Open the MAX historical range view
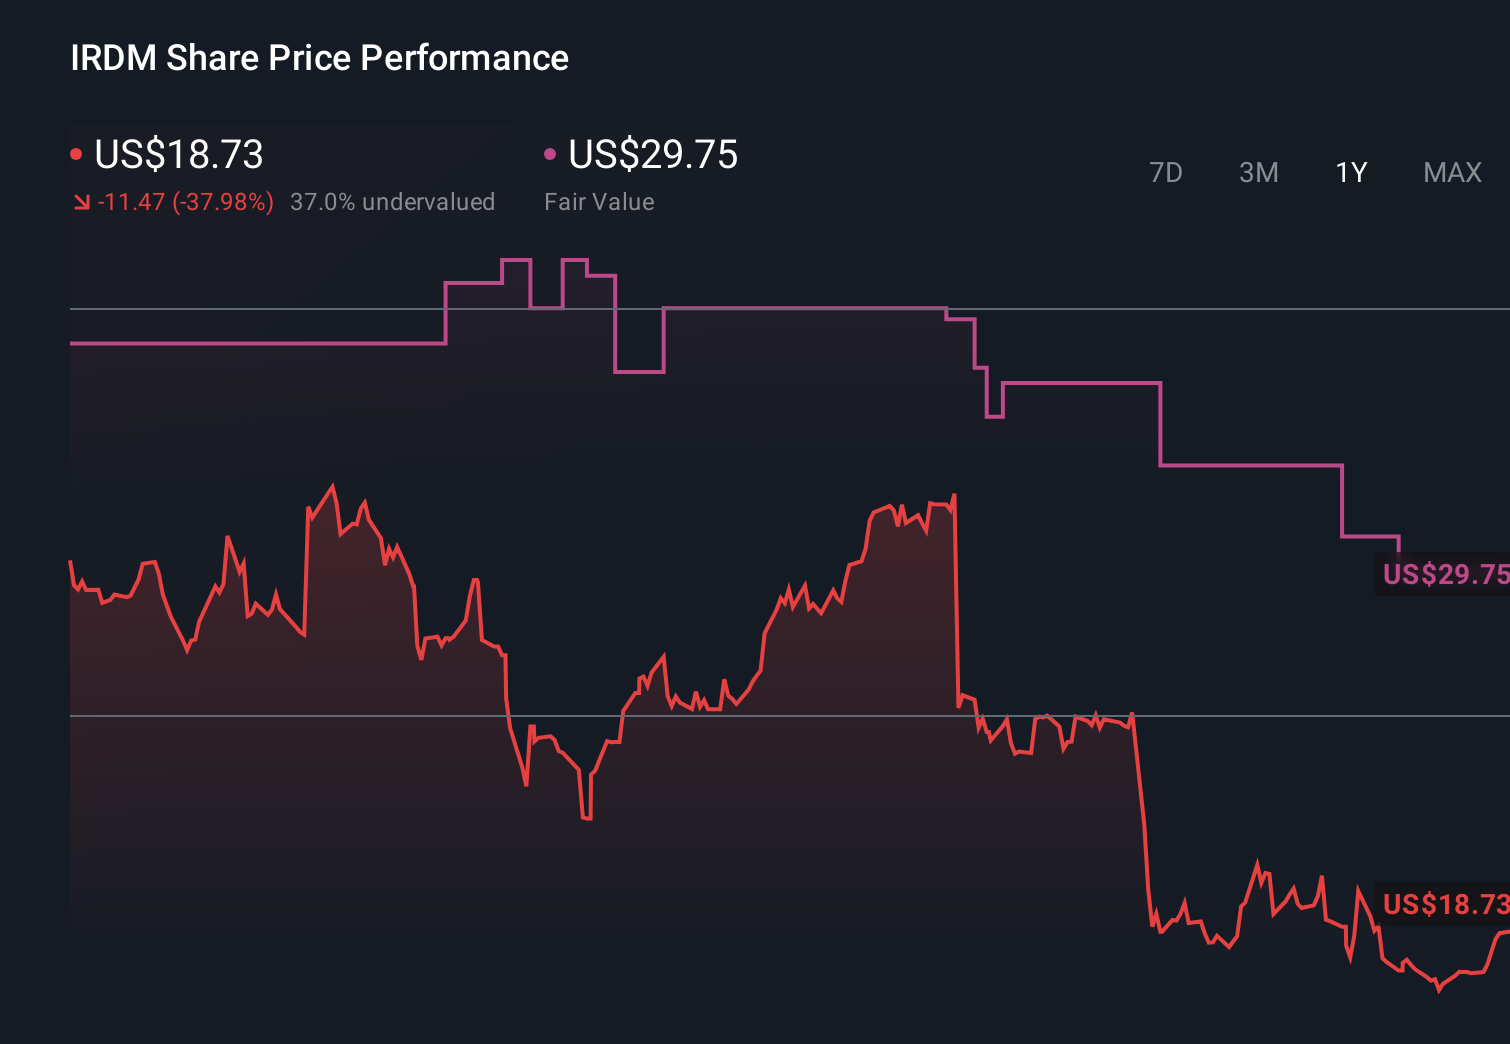The width and height of the screenshot is (1510, 1044). point(1452,172)
